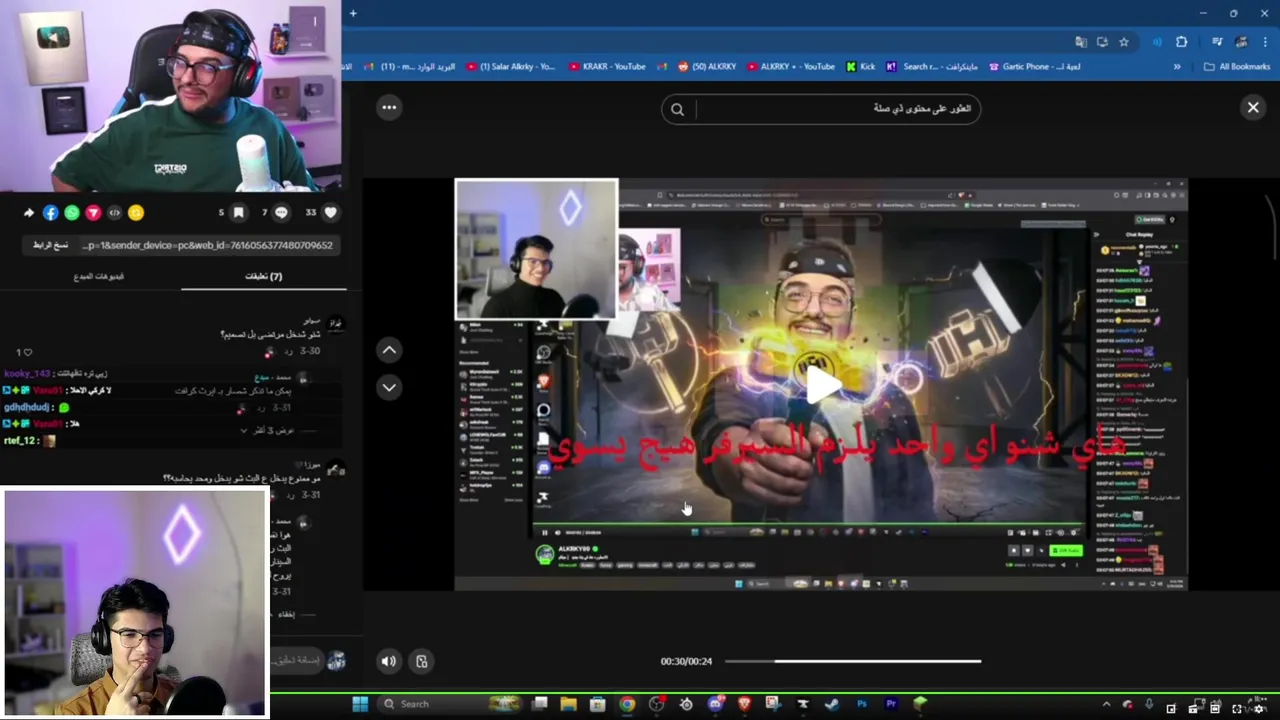Share the video to WhatsApp
This screenshot has width=1280, height=720.
[72, 212]
